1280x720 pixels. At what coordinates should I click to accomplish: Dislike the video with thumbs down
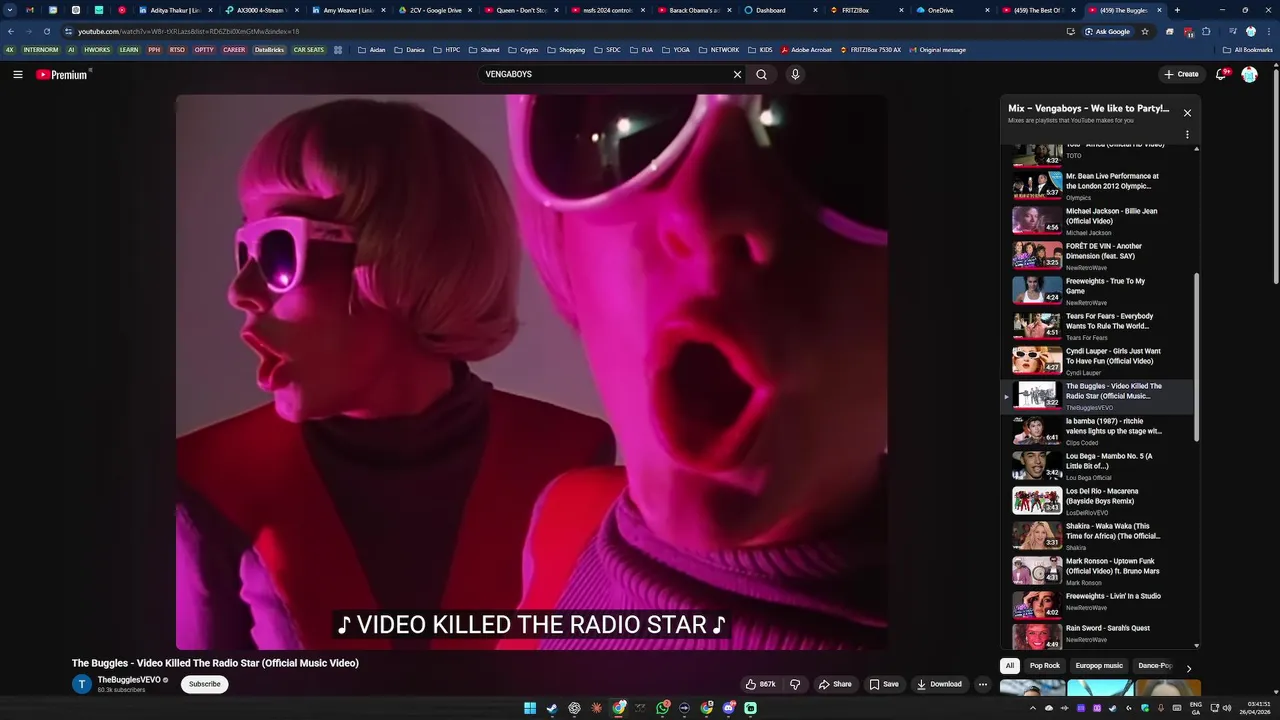click(795, 684)
